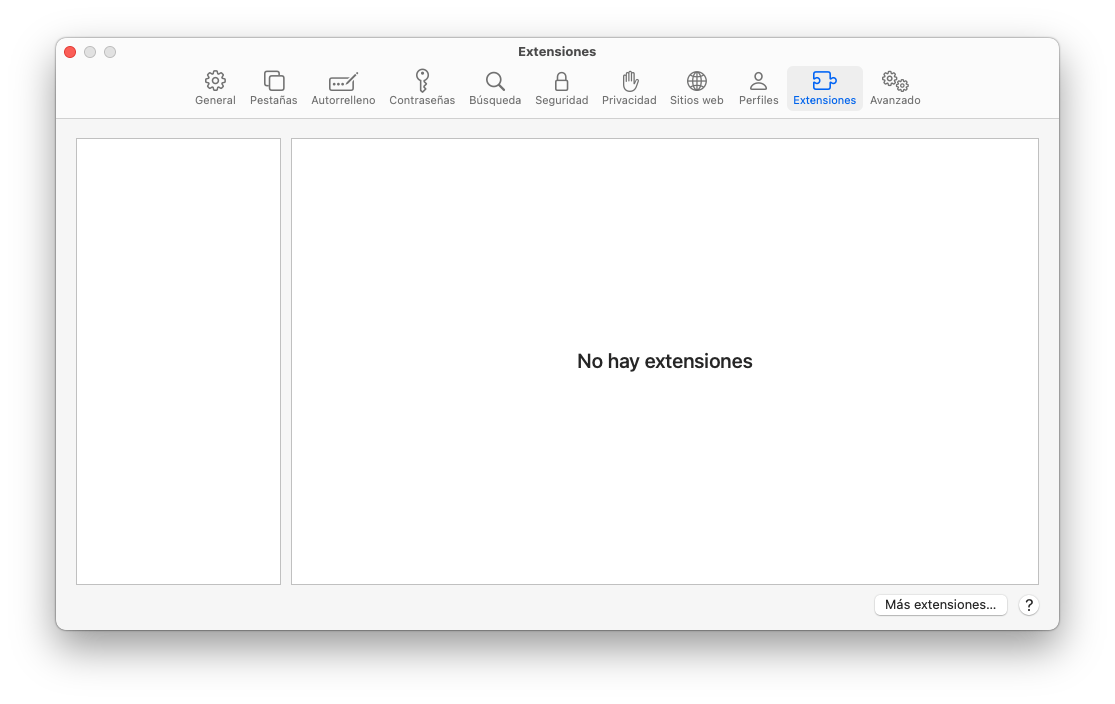
Task: Close the Extensiones settings window
Action: click(x=70, y=52)
